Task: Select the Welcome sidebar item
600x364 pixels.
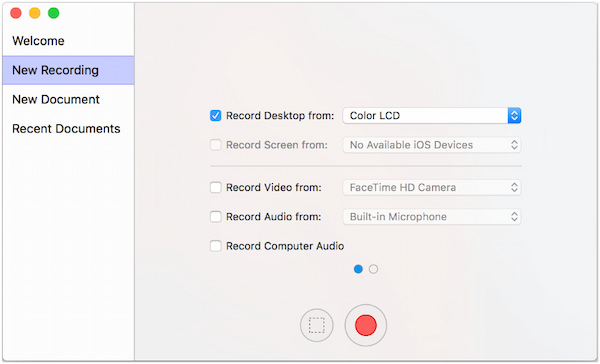Action: pyautogui.click(x=68, y=41)
